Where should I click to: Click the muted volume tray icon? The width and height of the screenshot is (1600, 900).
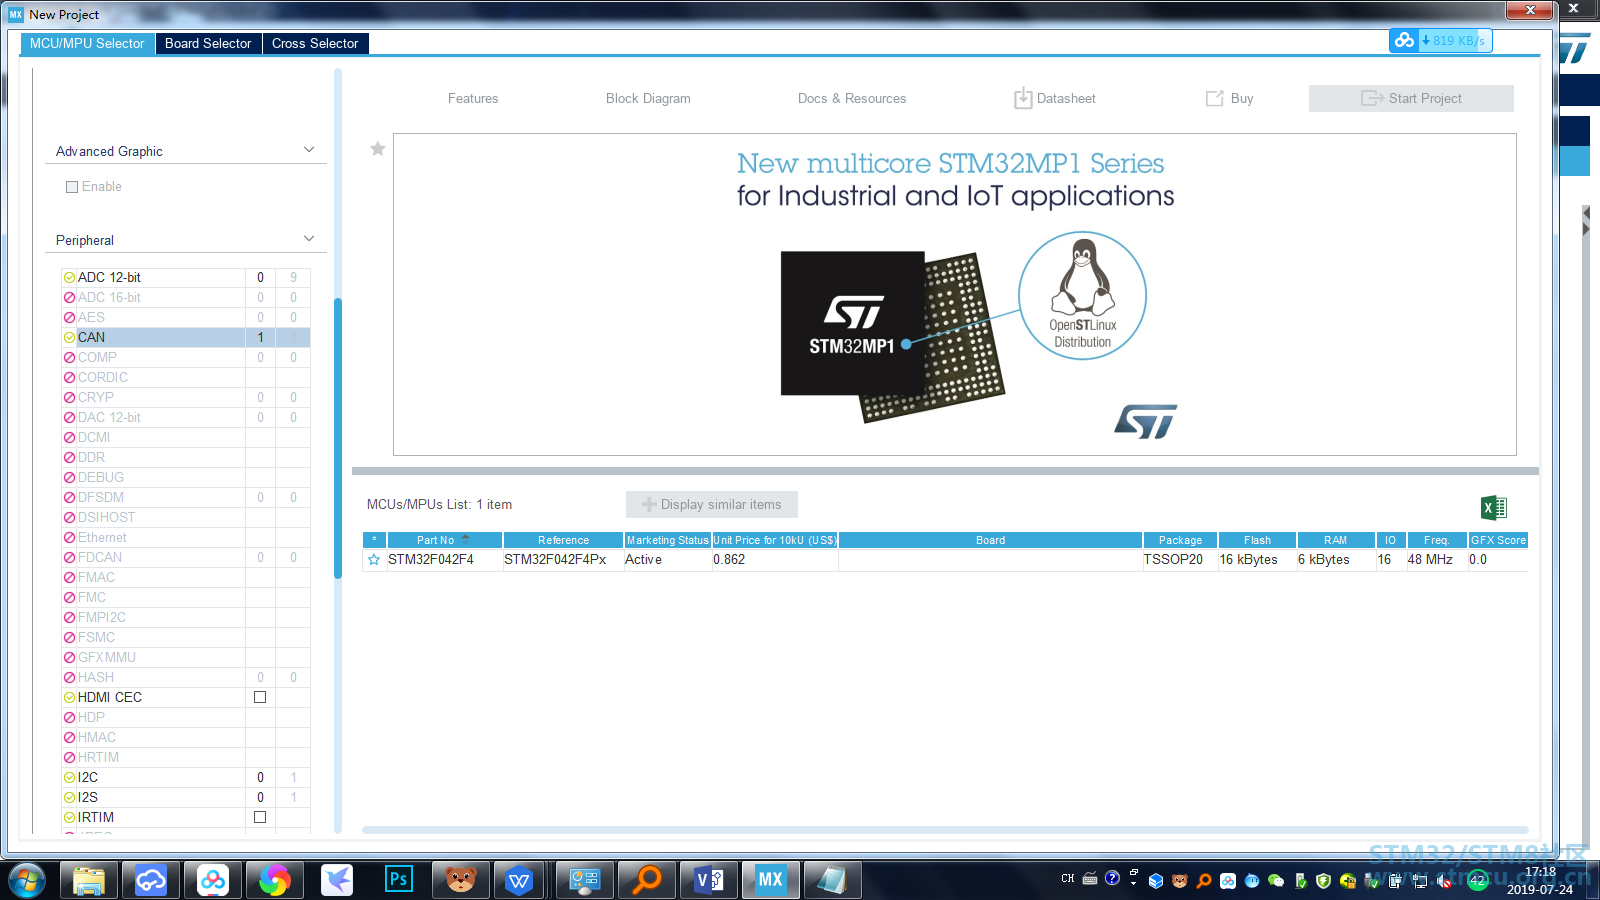tap(1444, 881)
